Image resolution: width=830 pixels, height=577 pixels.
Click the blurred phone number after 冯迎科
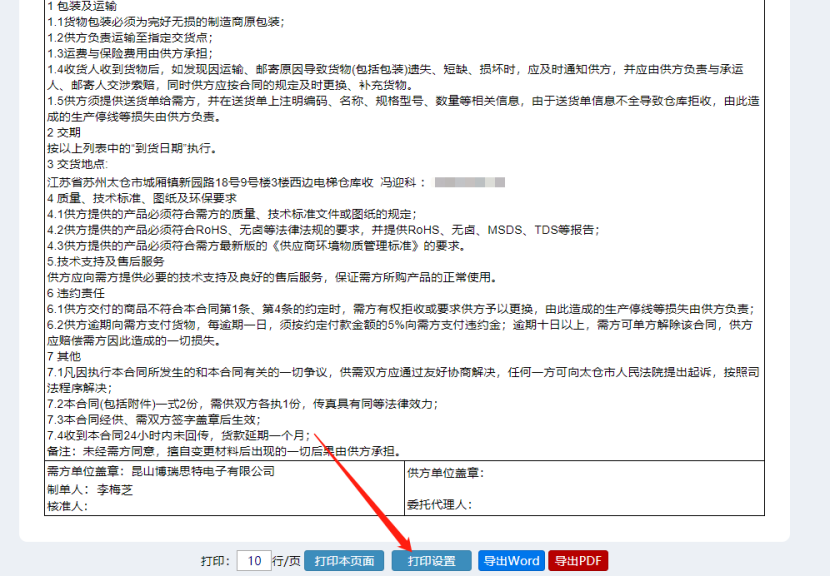(x=469, y=182)
